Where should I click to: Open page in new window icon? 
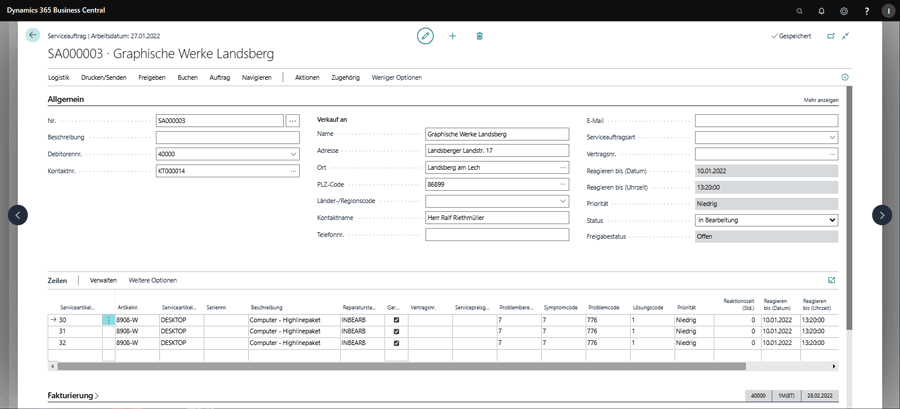click(831, 36)
